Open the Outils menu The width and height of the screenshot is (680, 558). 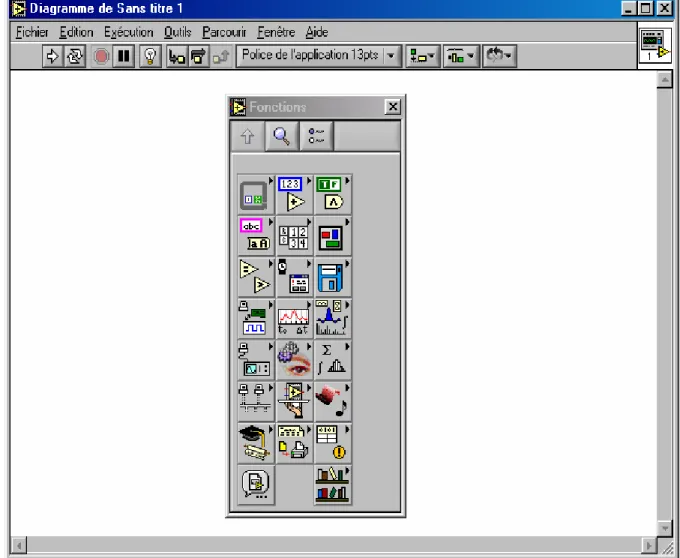point(177,33)
